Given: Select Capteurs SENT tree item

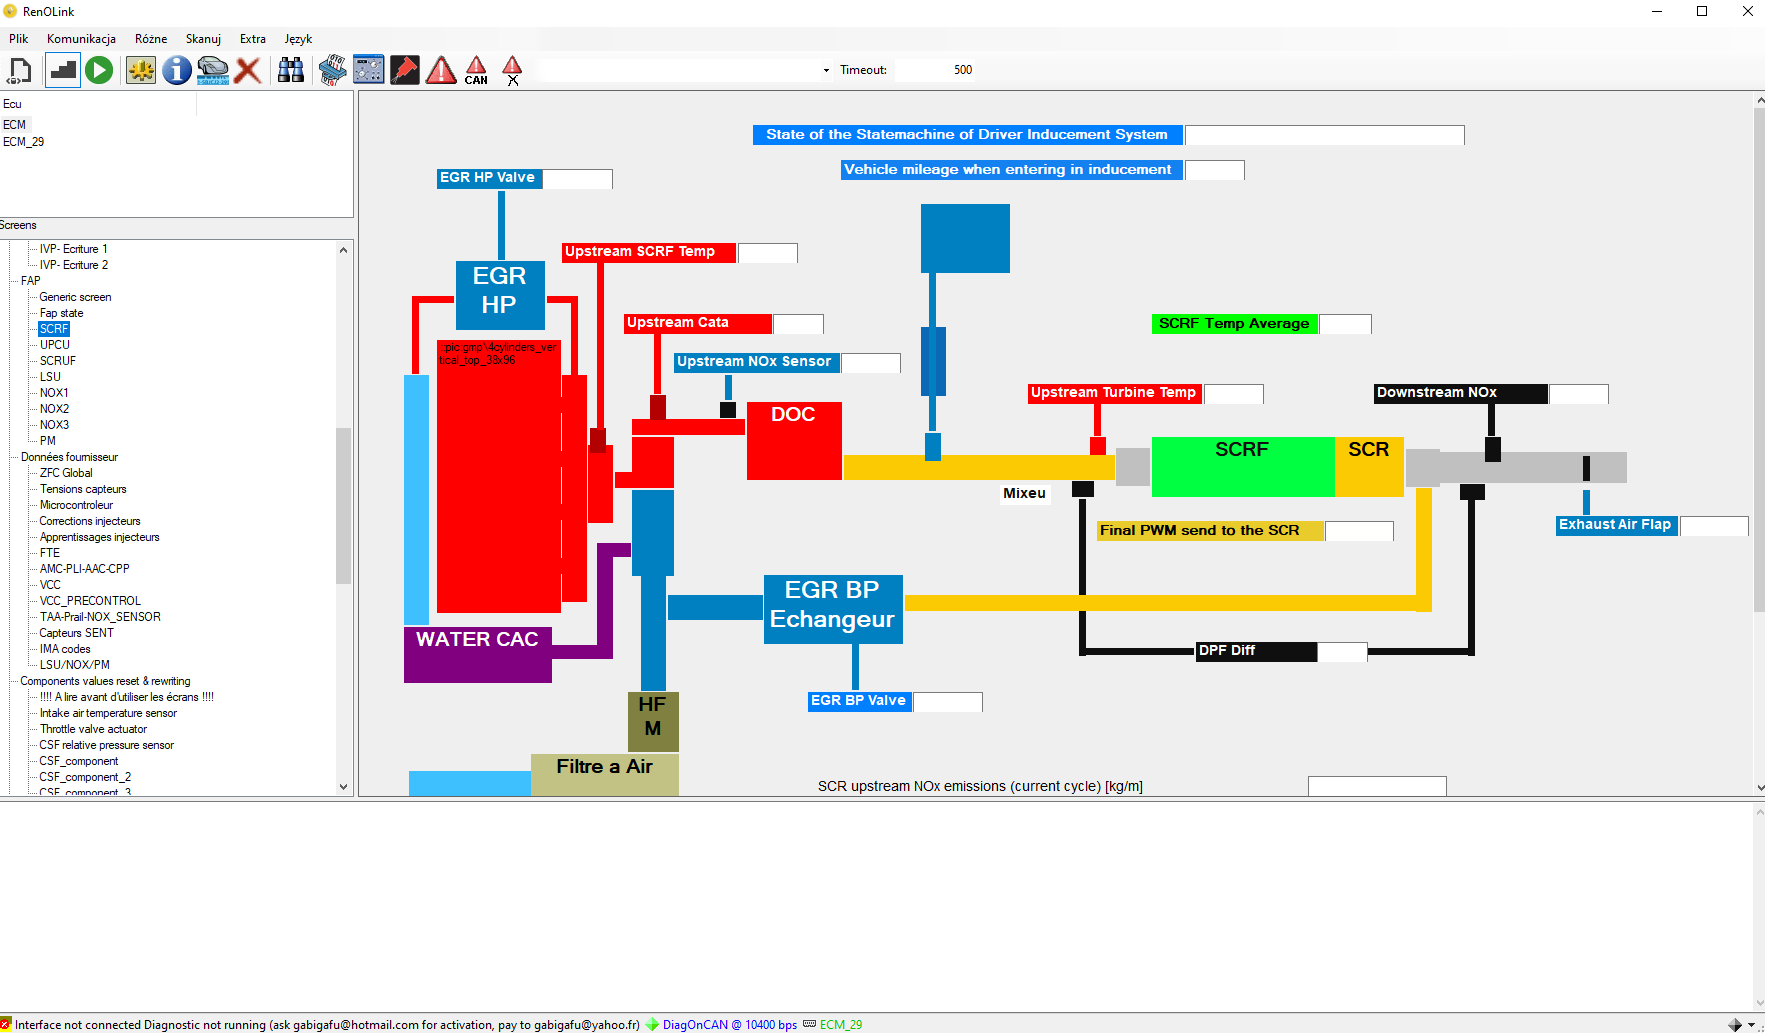Looking at the screenshot, I should coord(76,633).
